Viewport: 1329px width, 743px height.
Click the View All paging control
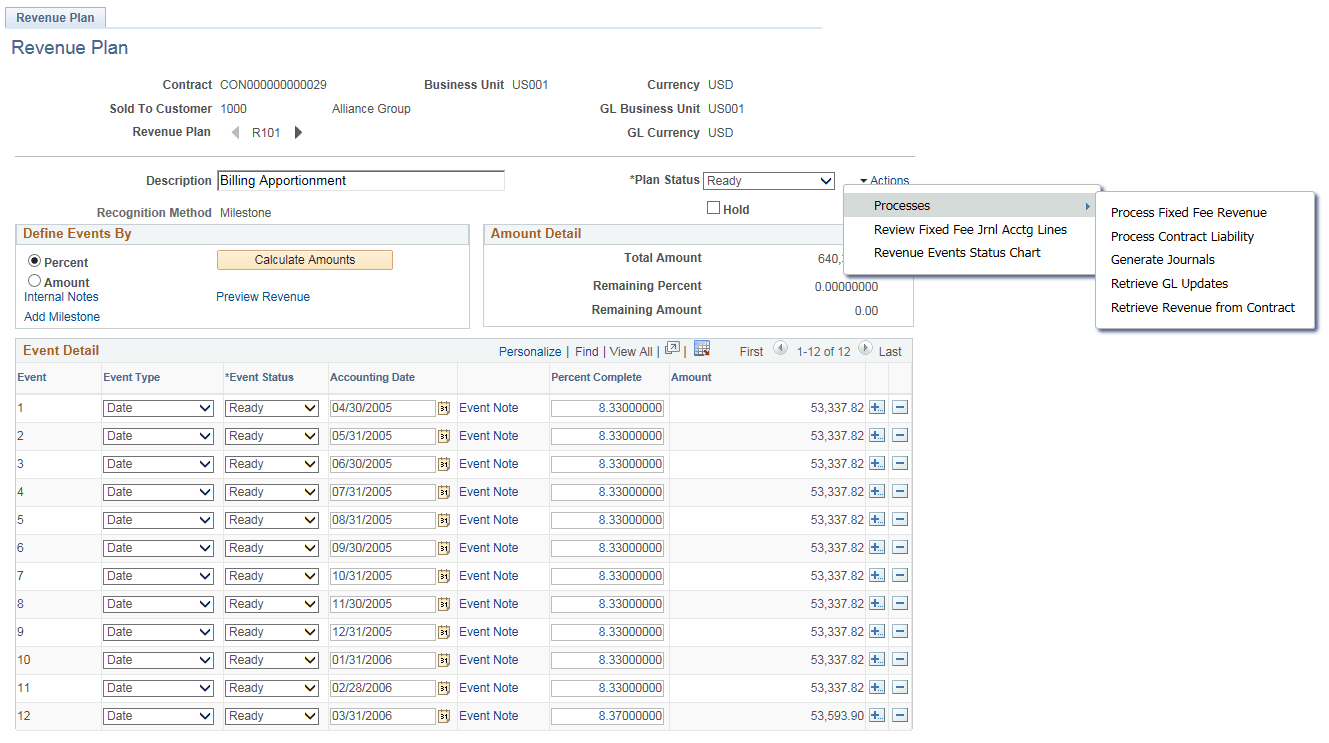point(630,351)
